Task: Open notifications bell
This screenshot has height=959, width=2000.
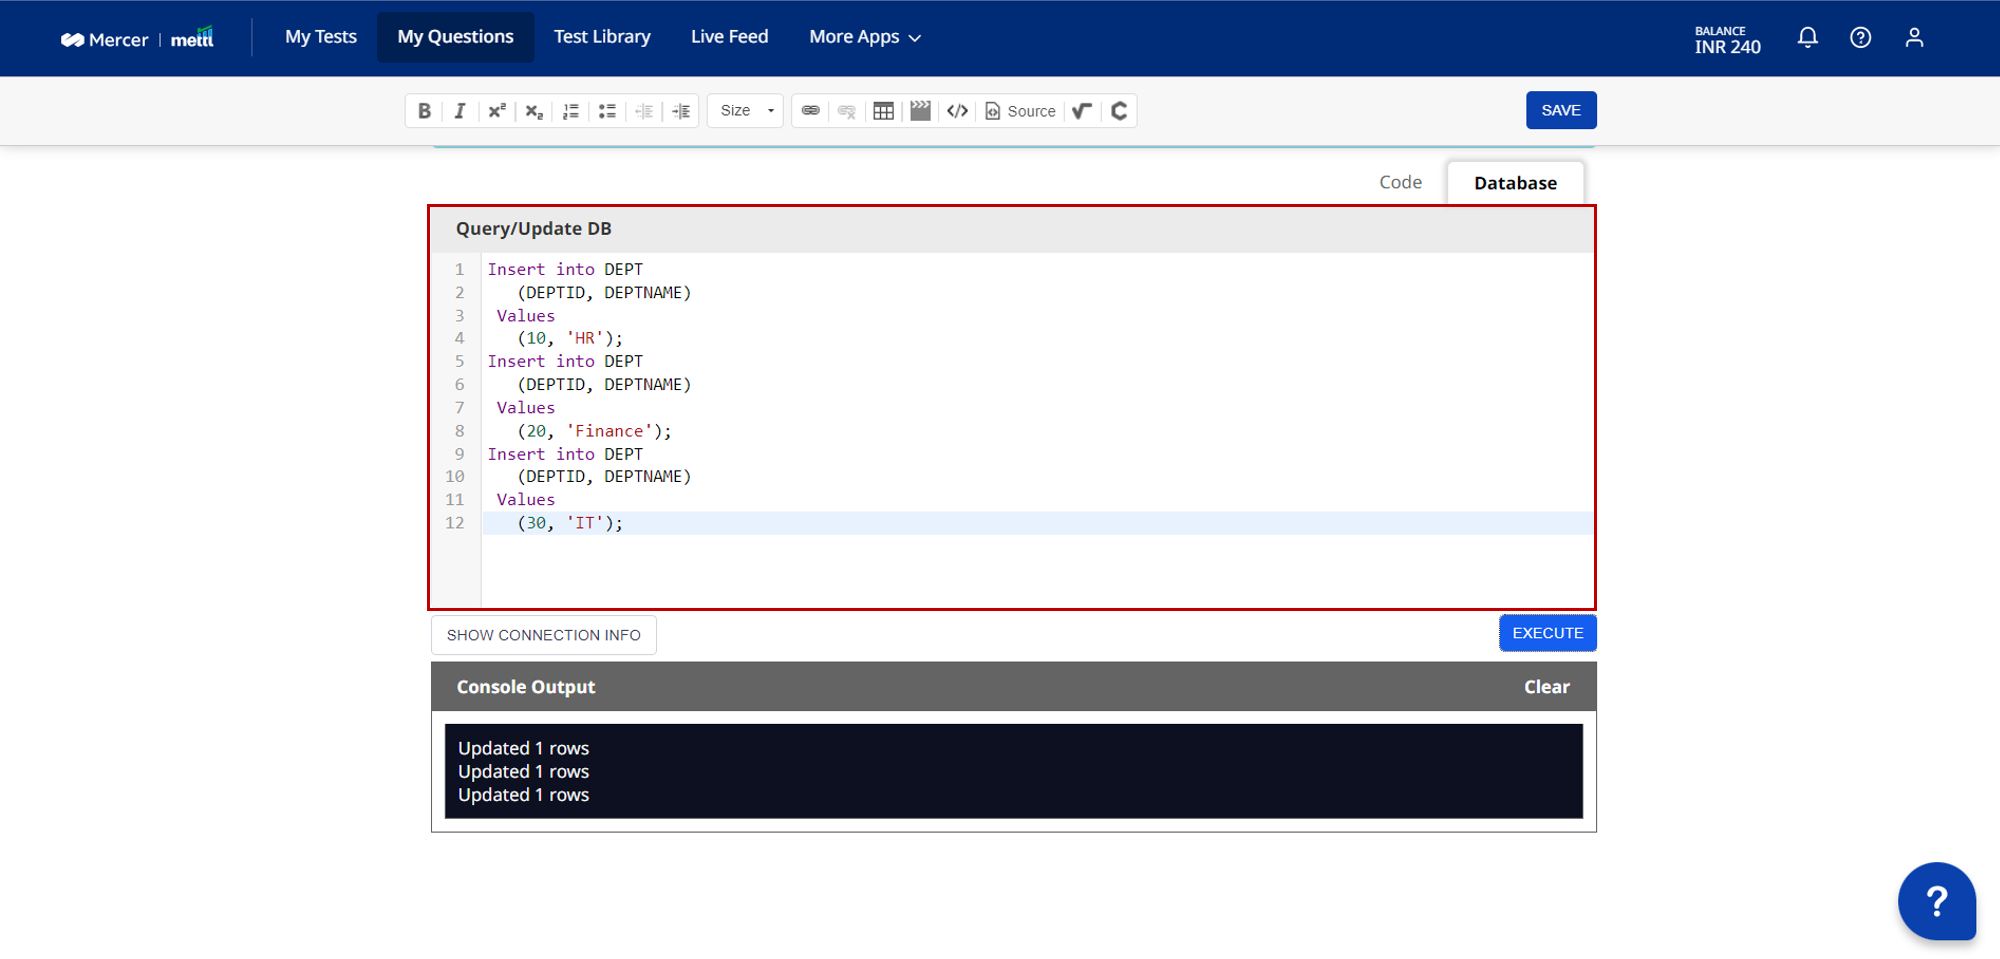Action: point(1808,38)
